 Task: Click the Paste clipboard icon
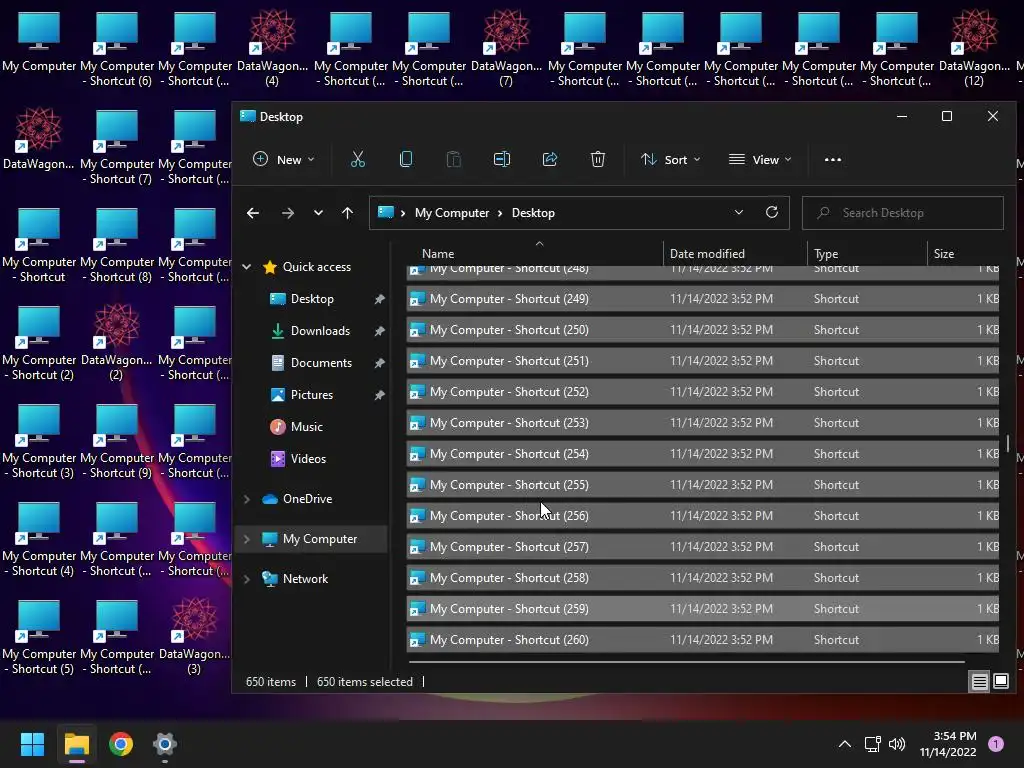pyautogui.click(x=453, y=159)
